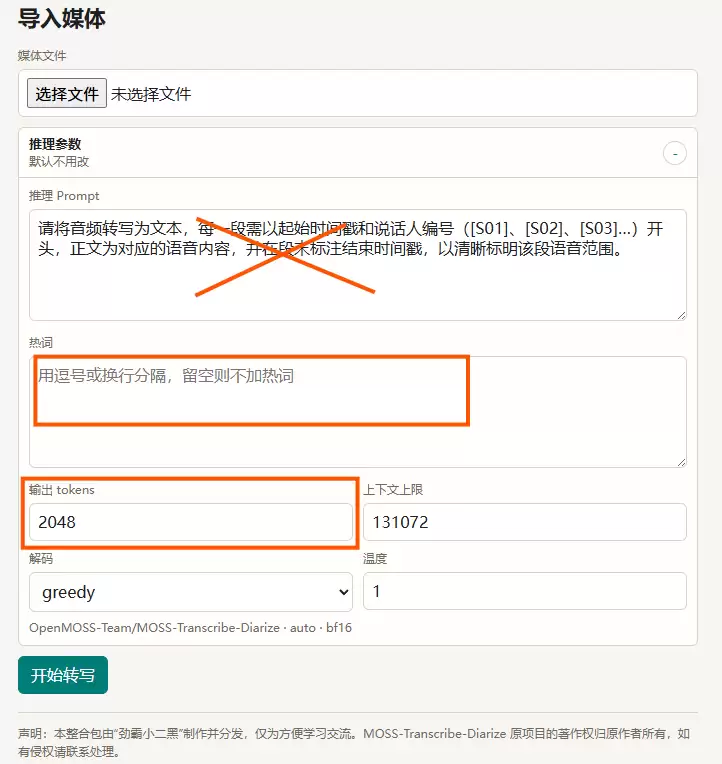Select the 上下文上限 field showing 131072
722x764 pixels.
click(x=525, y=522)
